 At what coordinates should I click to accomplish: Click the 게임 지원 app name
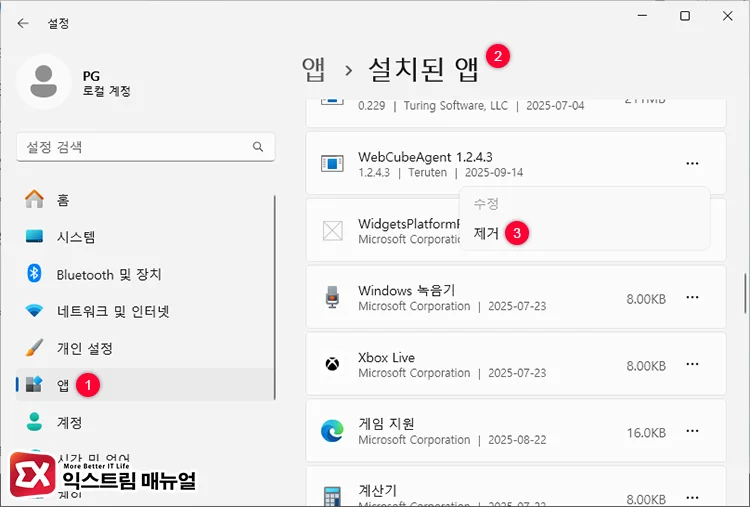coord(386,424)
